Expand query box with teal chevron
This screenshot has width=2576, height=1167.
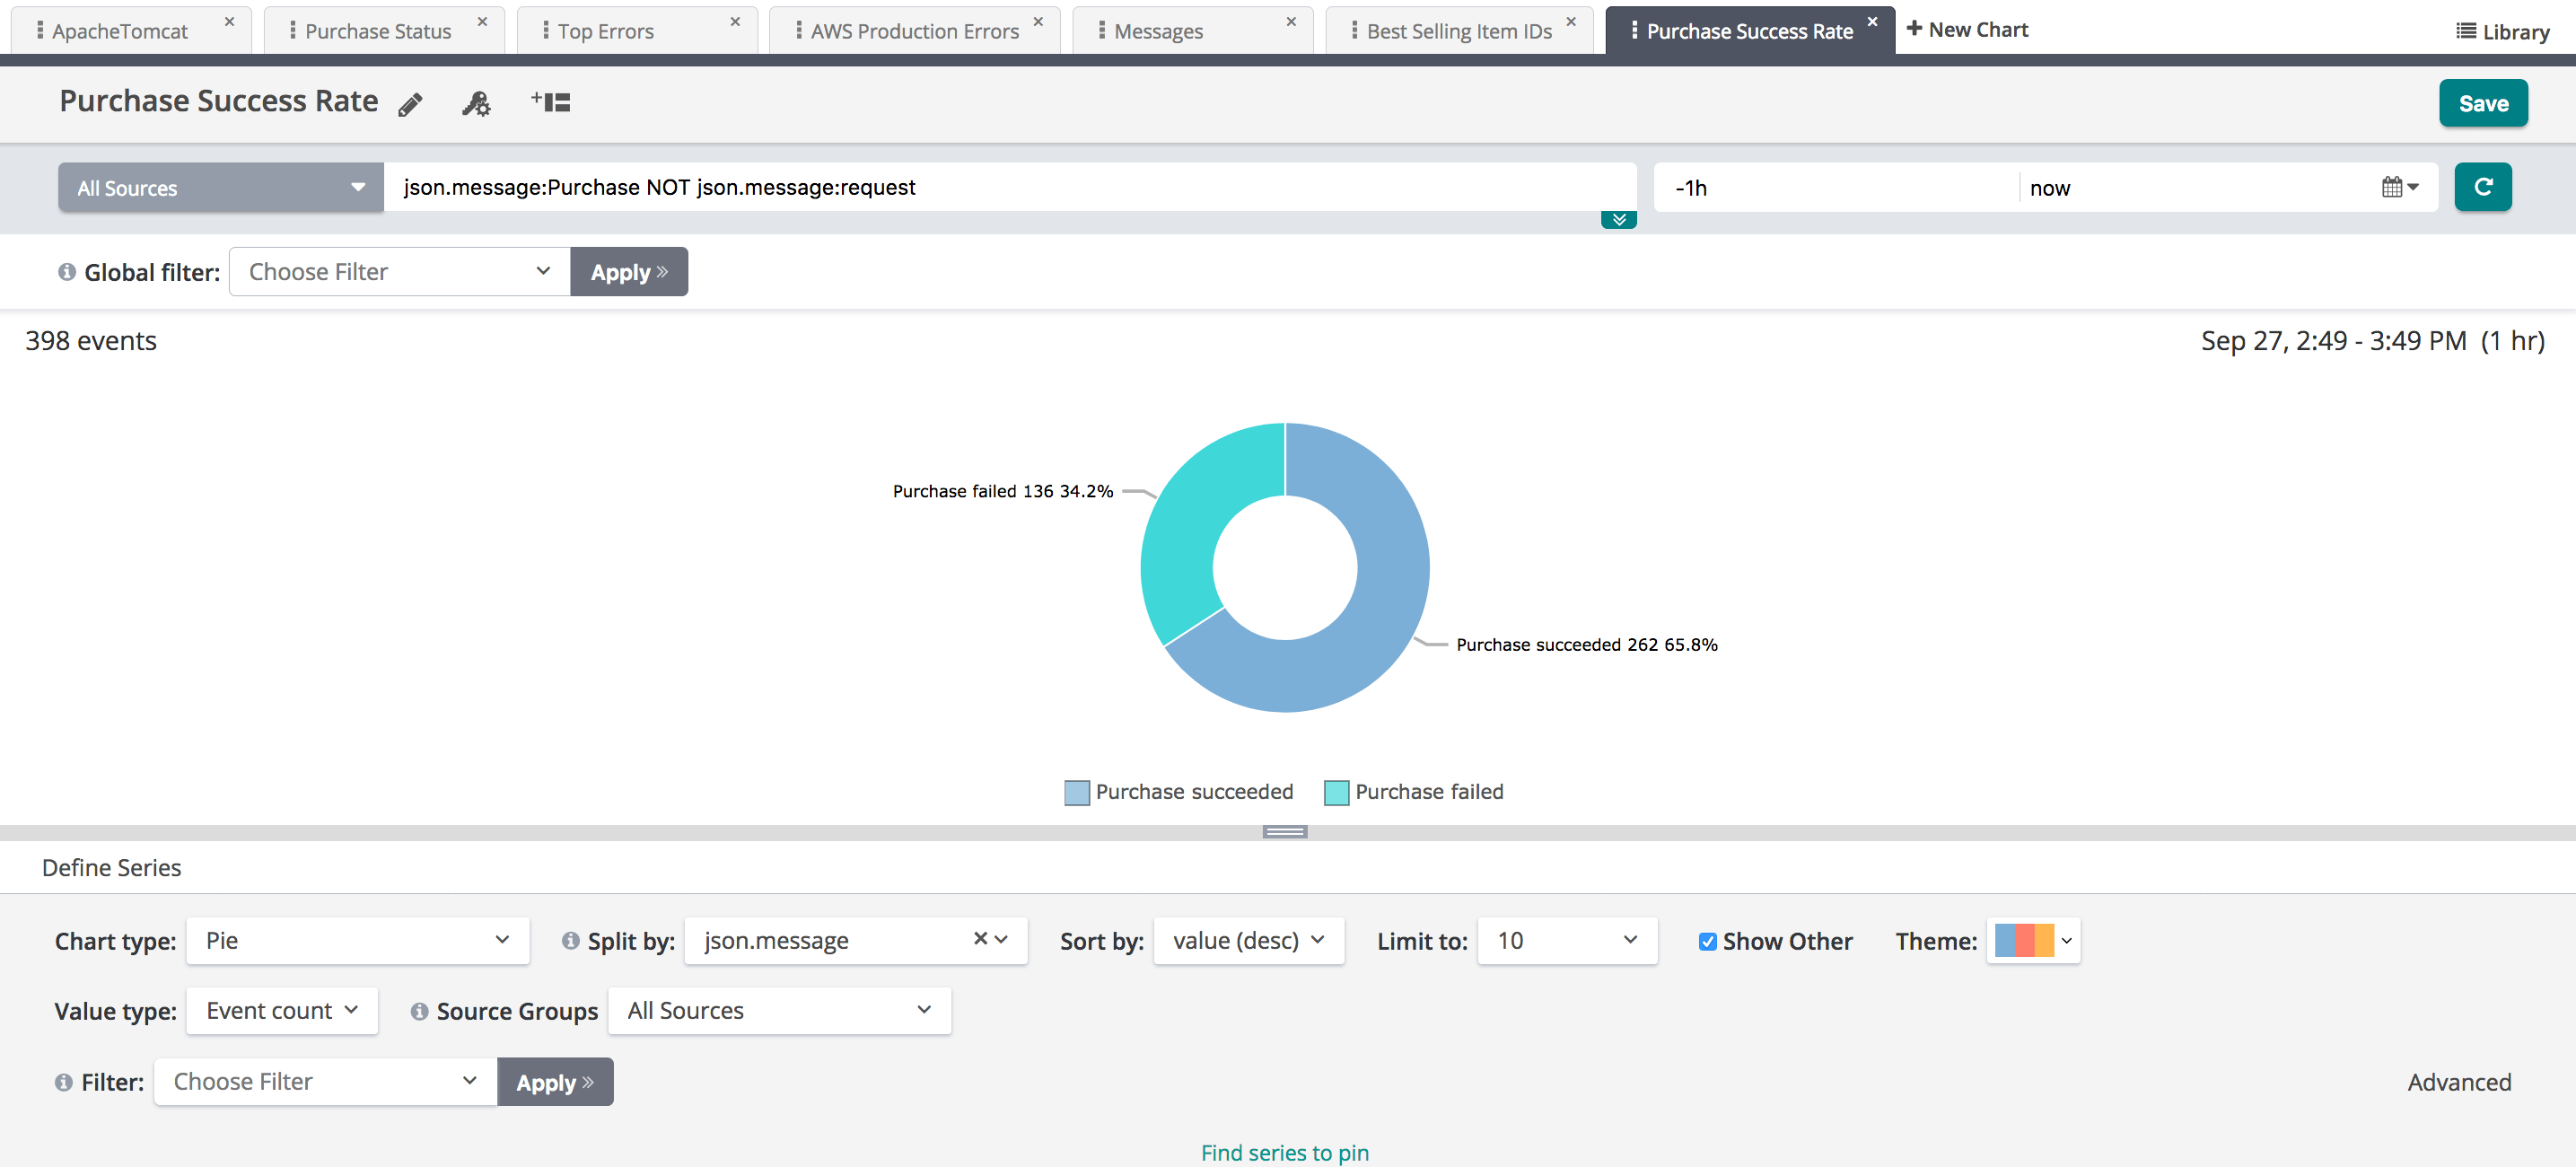[x=1618, y=220]
